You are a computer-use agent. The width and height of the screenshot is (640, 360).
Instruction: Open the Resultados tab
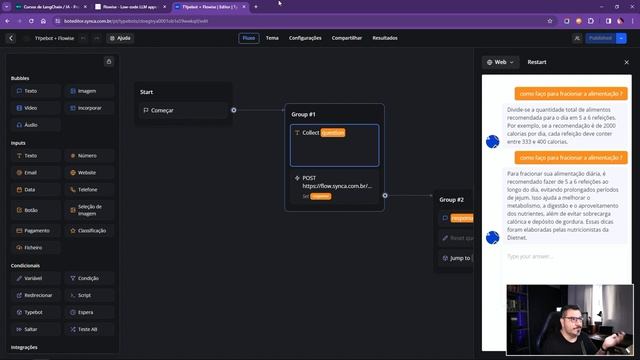(385, 38)
